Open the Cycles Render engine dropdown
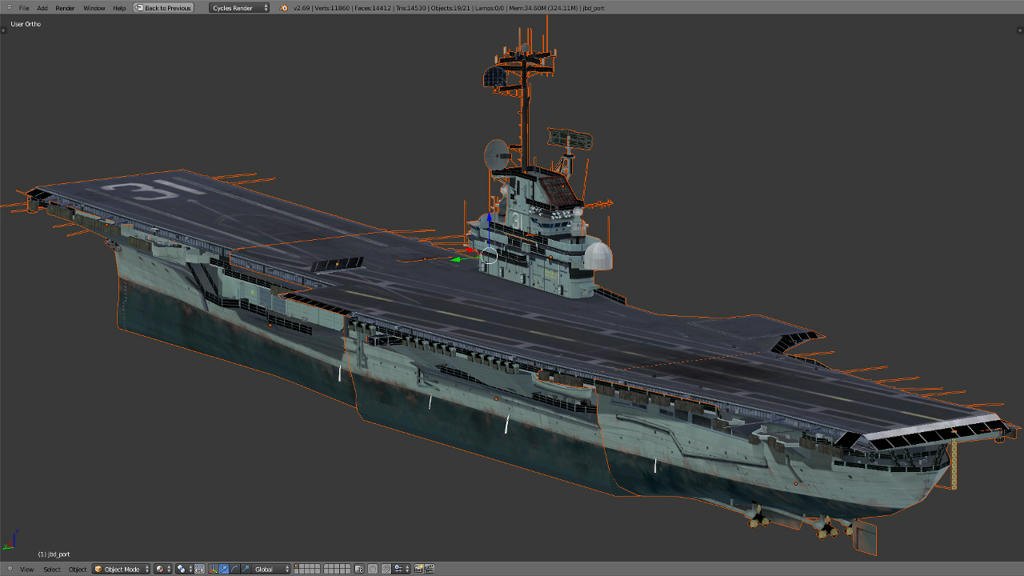This screenshot has width=1024, height=576. [x=240, y=8]
